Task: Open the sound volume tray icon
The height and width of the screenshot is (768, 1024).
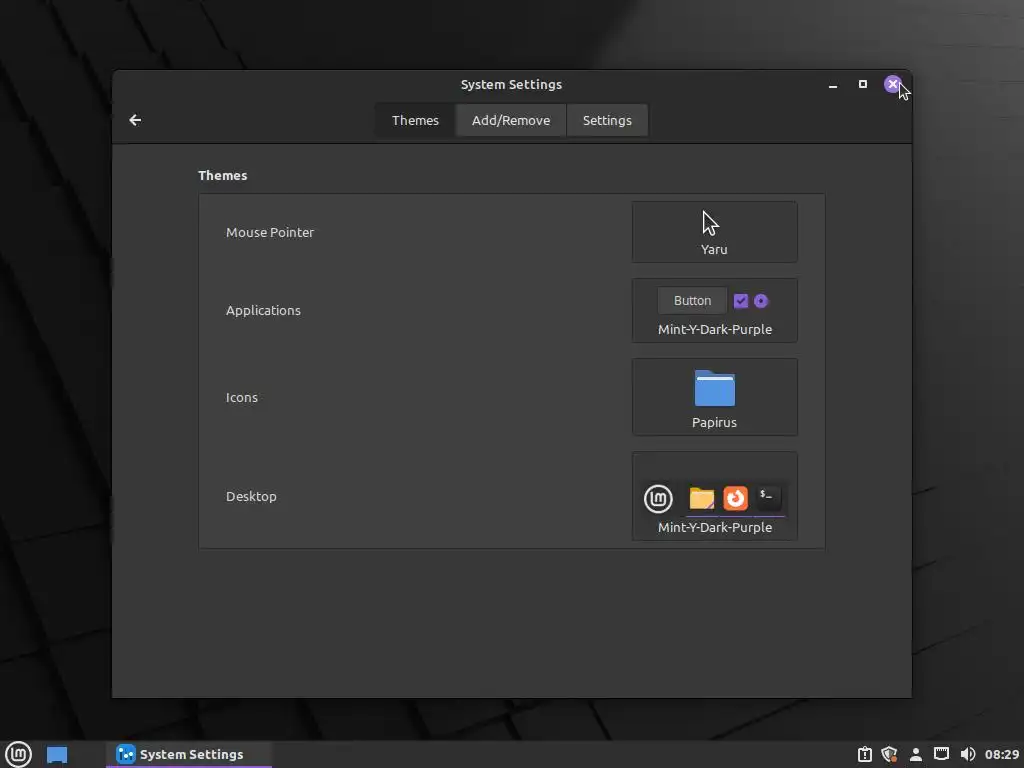Action: click(968, 754)
